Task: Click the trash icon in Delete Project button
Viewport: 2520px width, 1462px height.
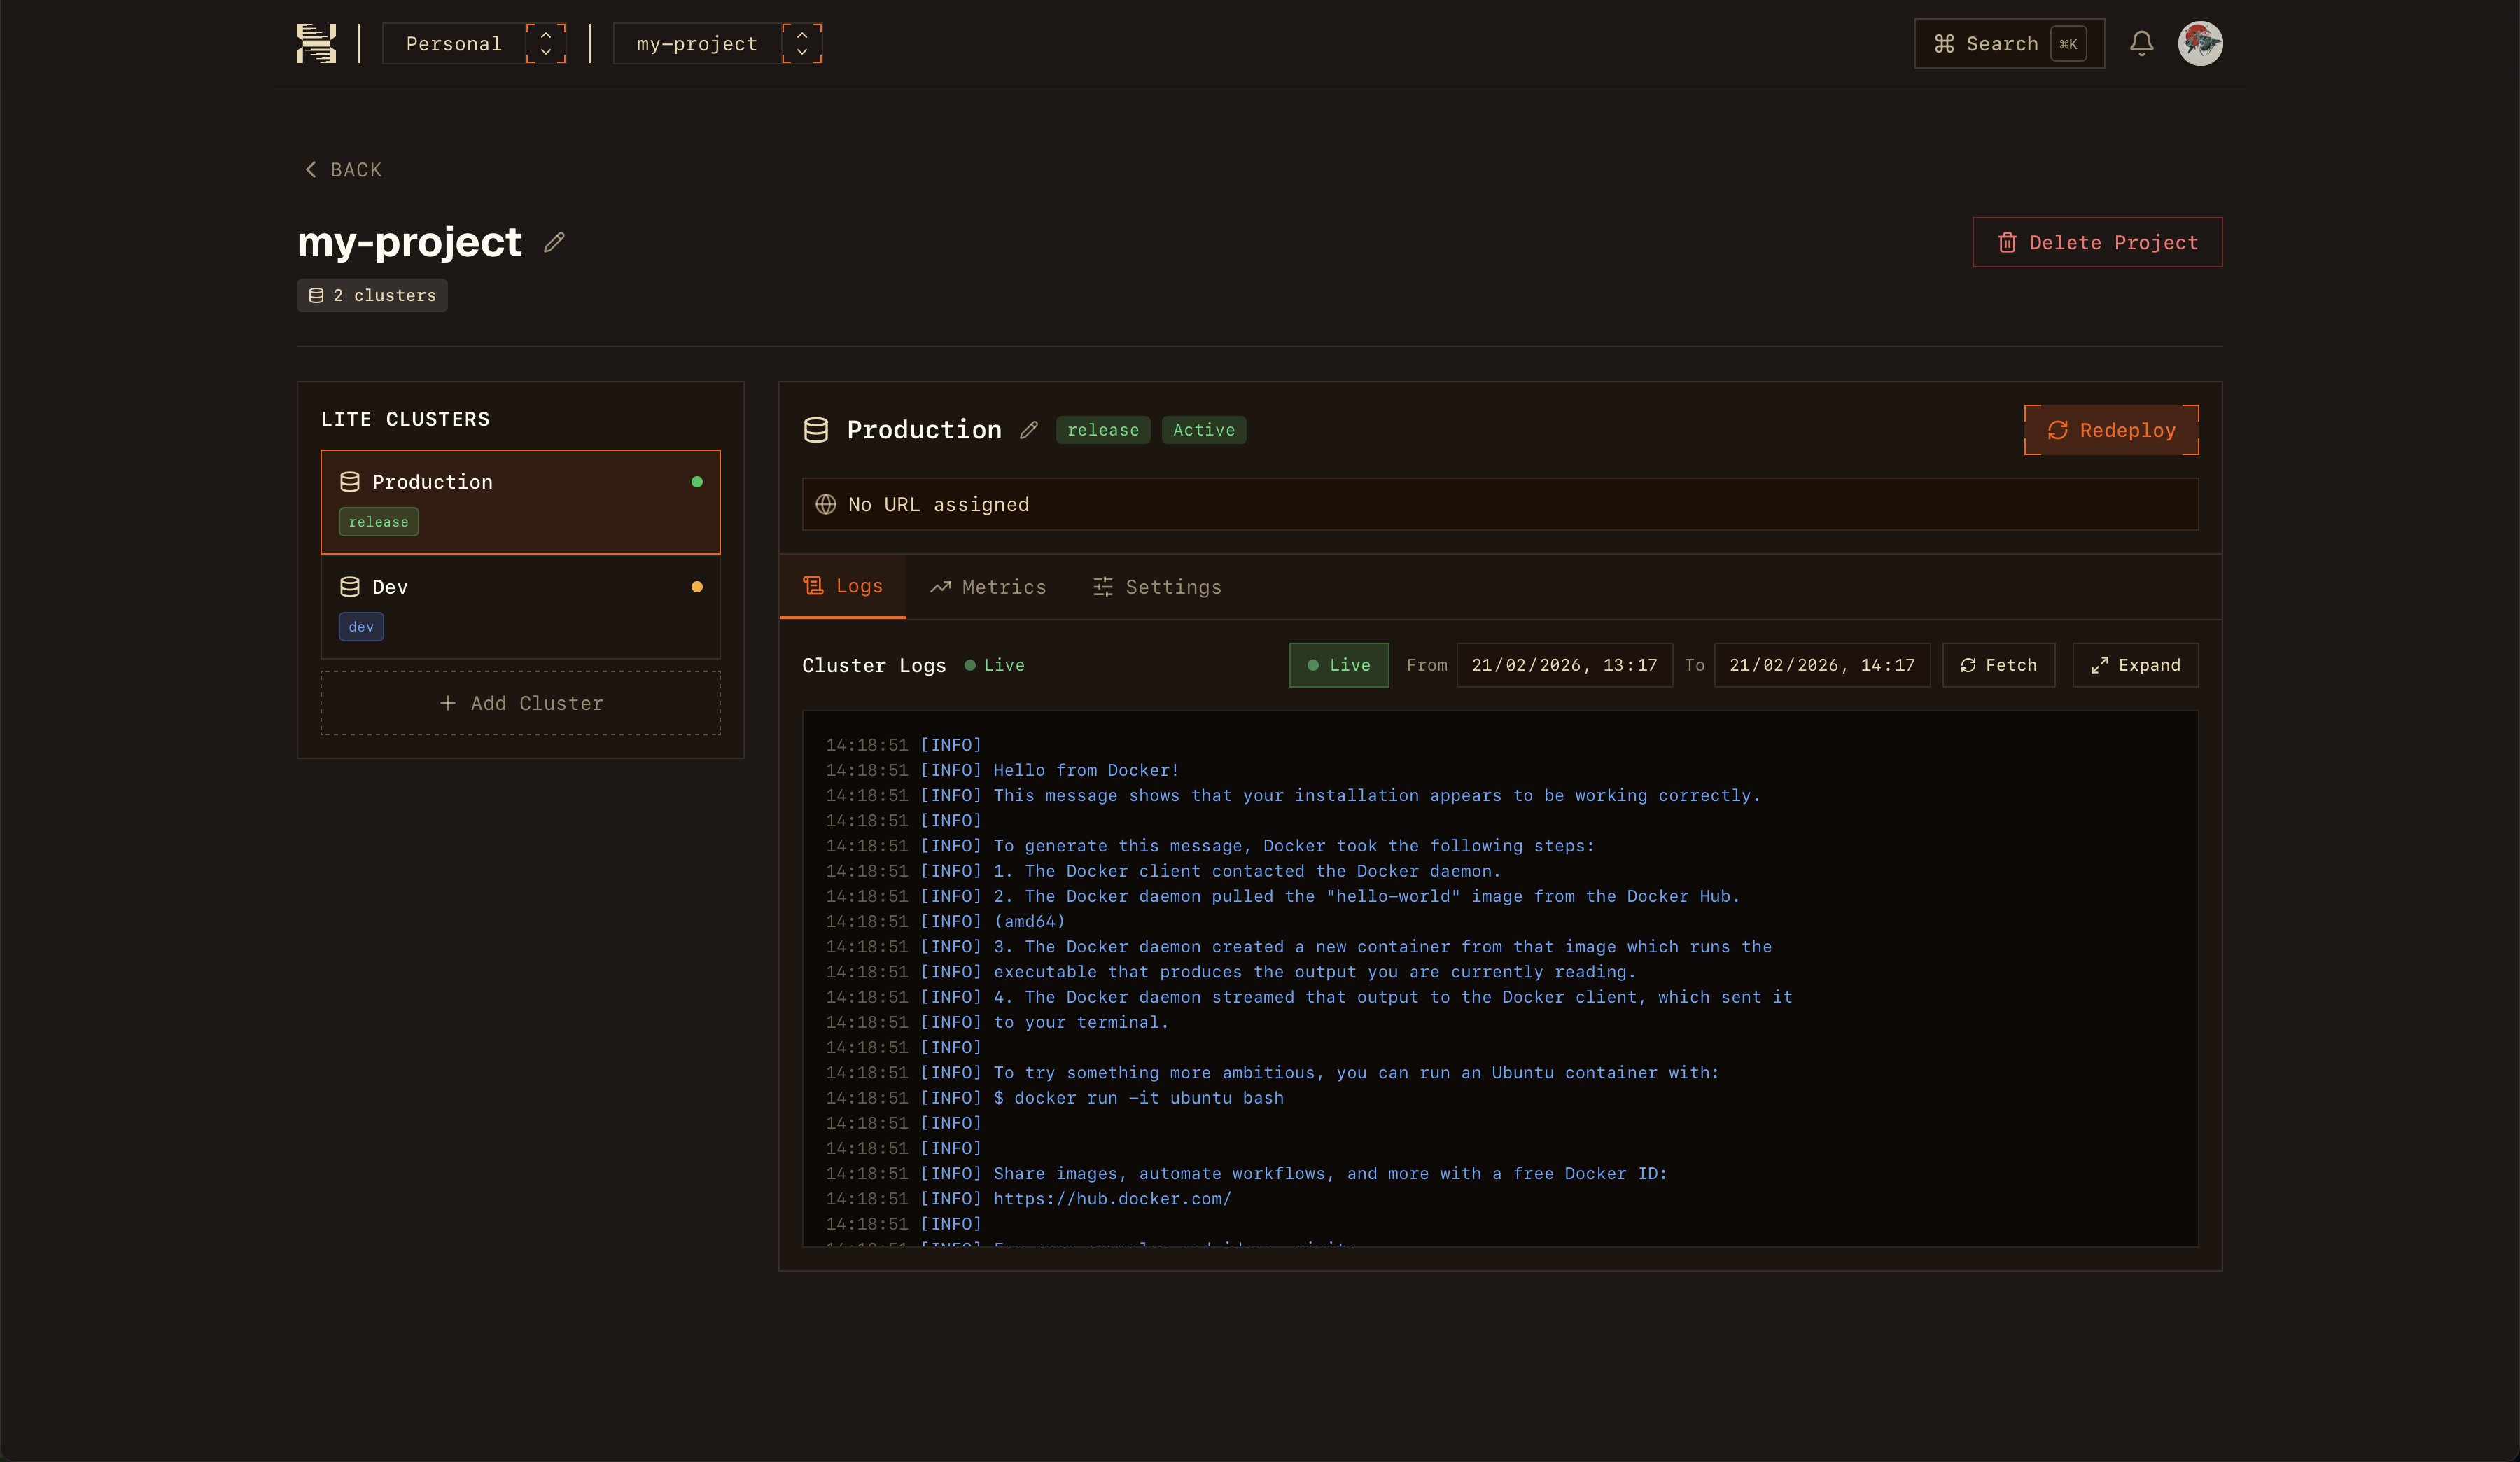Action: point(2007,242)
